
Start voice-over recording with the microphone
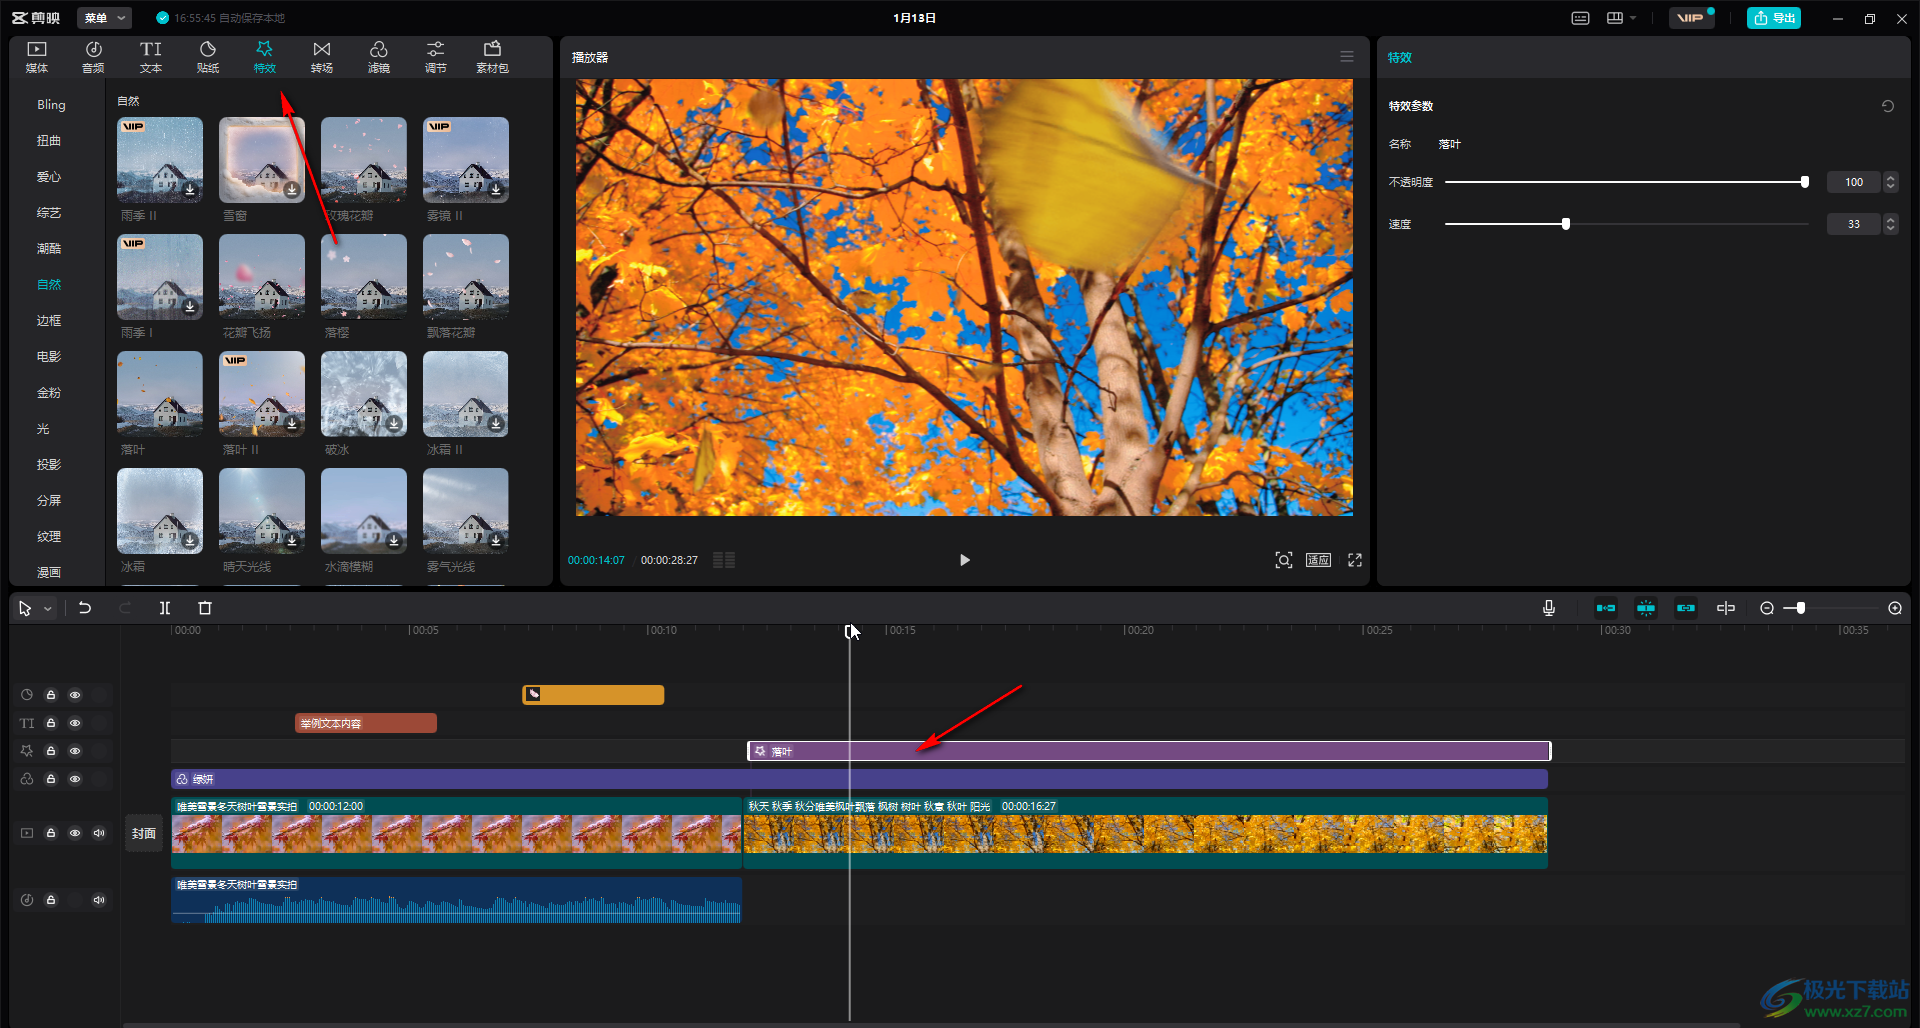coord(1549,608)
